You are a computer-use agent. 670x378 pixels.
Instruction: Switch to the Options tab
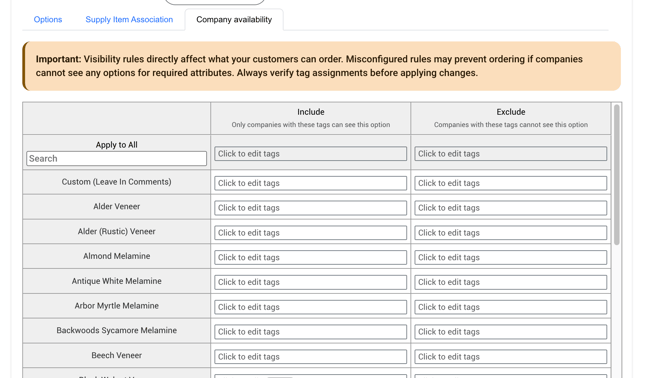(x=48, y=20)
